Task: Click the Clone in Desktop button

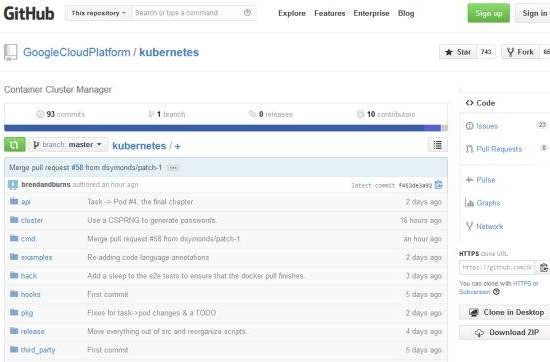Action: [505, 312]
